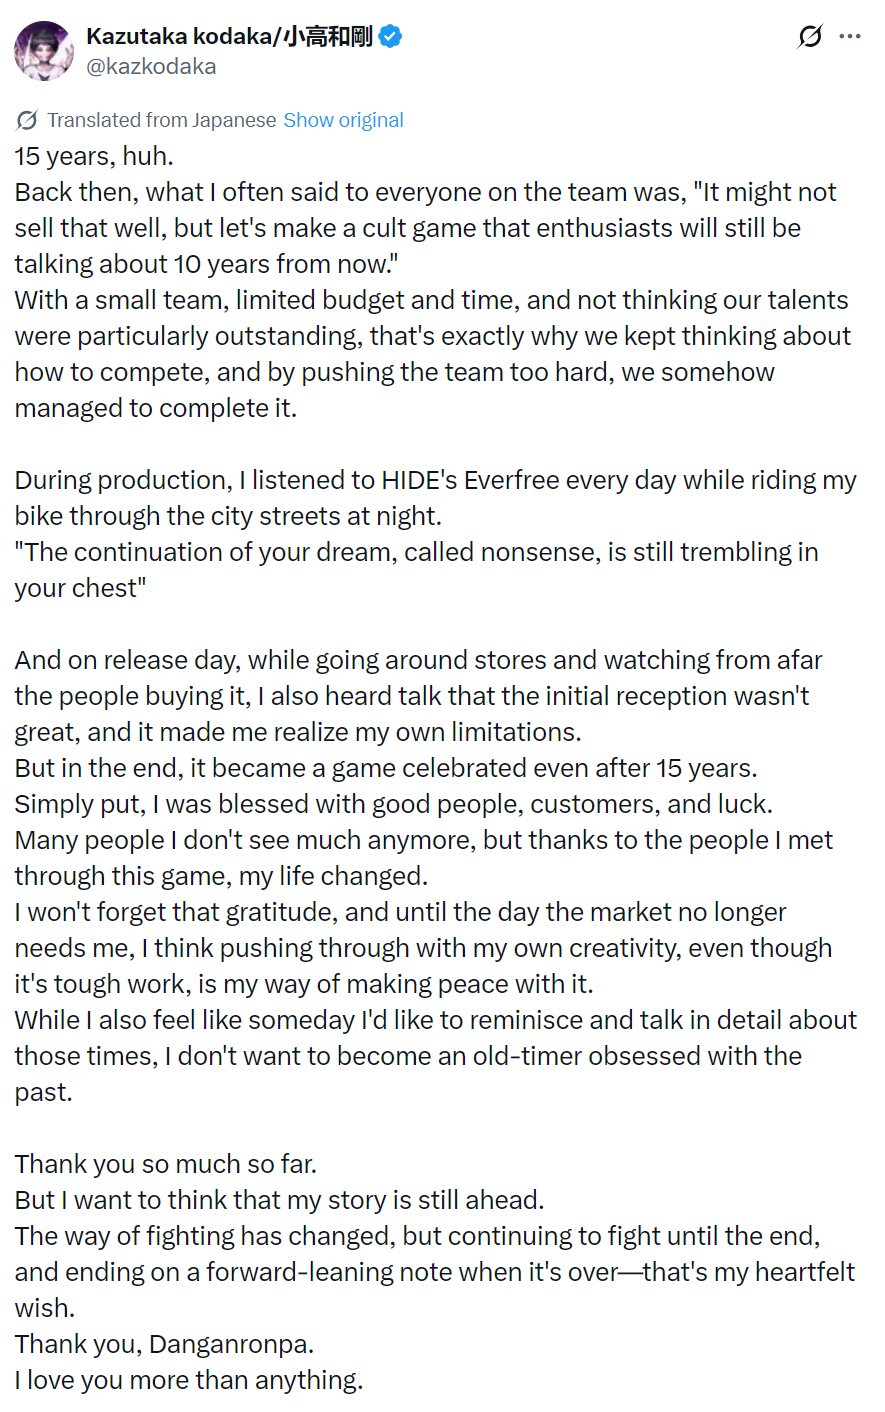
Task: Click the quoted lyric 'The continuation of your dream'
Action: point(416,570)
